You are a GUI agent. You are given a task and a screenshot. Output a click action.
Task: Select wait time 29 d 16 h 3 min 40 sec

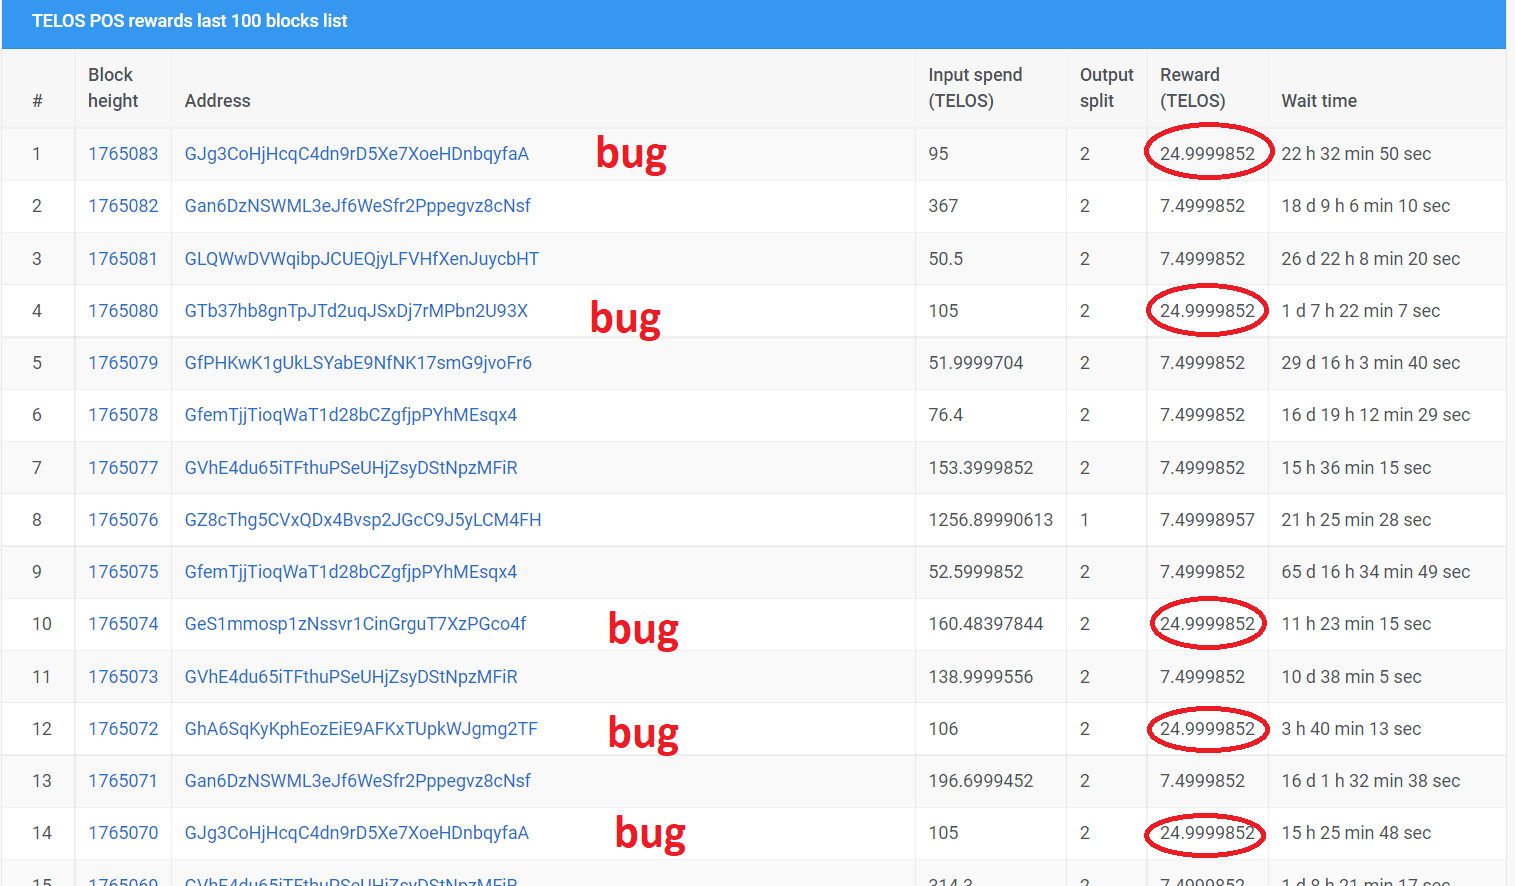(x=1371, y=363)
